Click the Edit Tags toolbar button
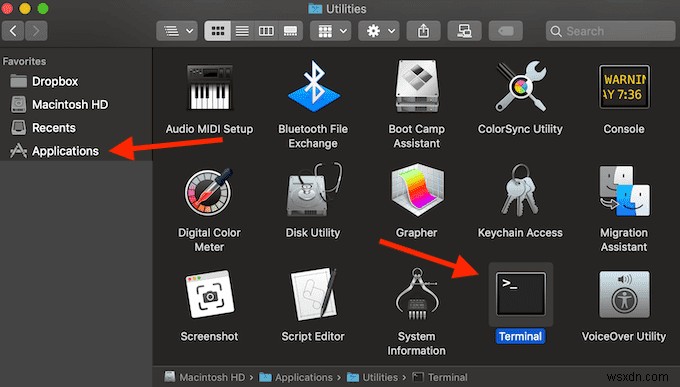 pyautogui.click(x=506, y=31)
